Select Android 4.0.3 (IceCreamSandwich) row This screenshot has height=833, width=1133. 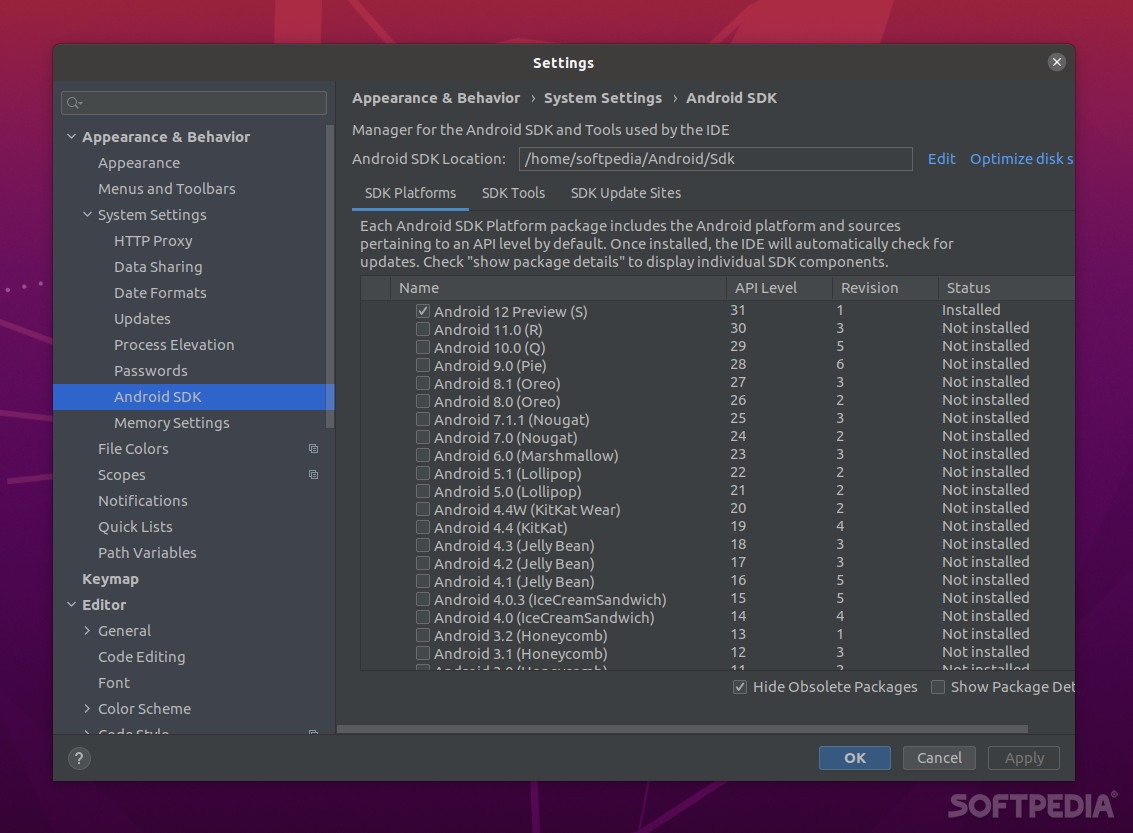tap(717, 599)
